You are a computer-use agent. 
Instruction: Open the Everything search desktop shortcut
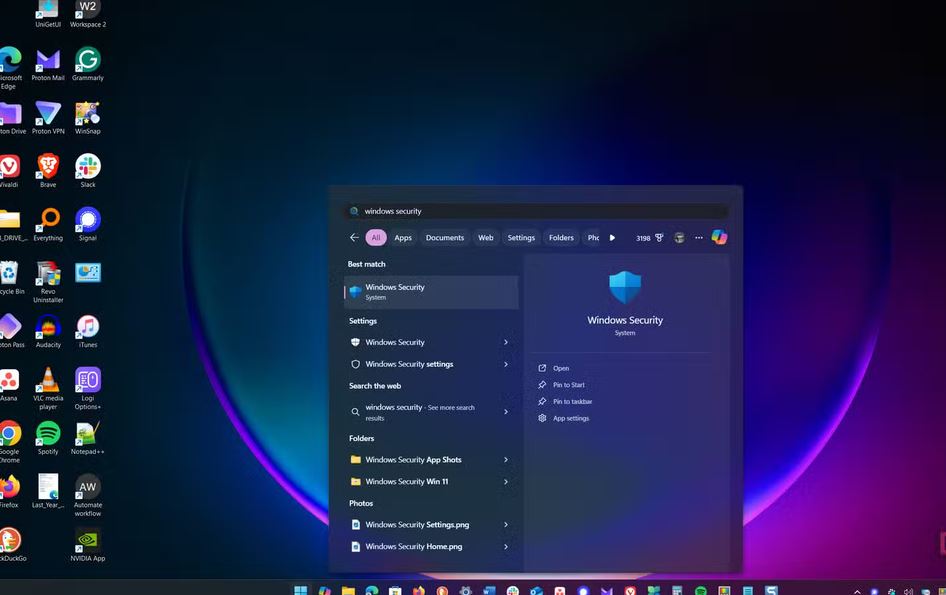[48, 224]
